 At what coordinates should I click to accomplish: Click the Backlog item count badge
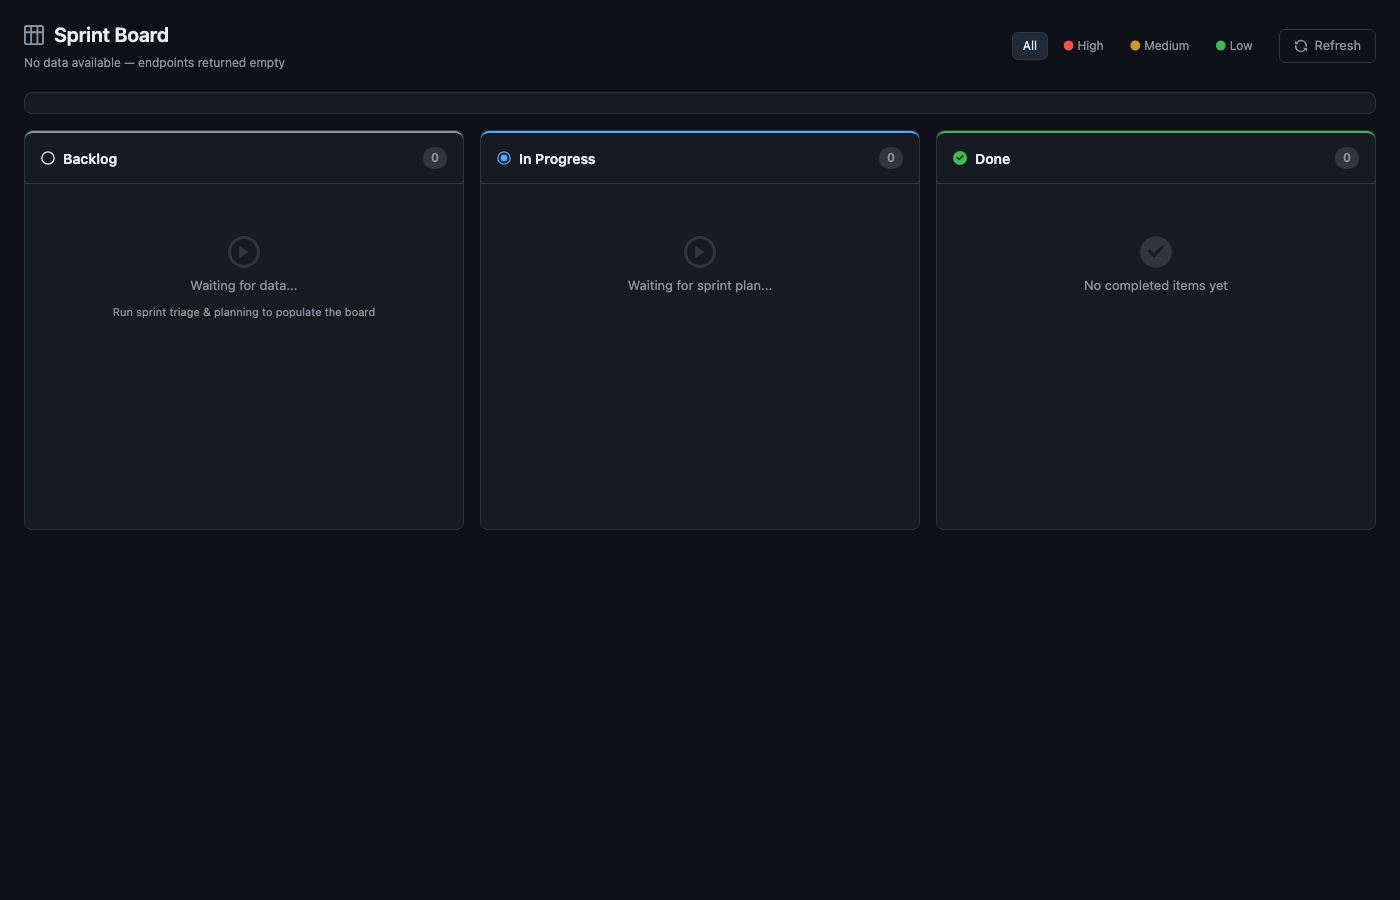pos(435,158)
